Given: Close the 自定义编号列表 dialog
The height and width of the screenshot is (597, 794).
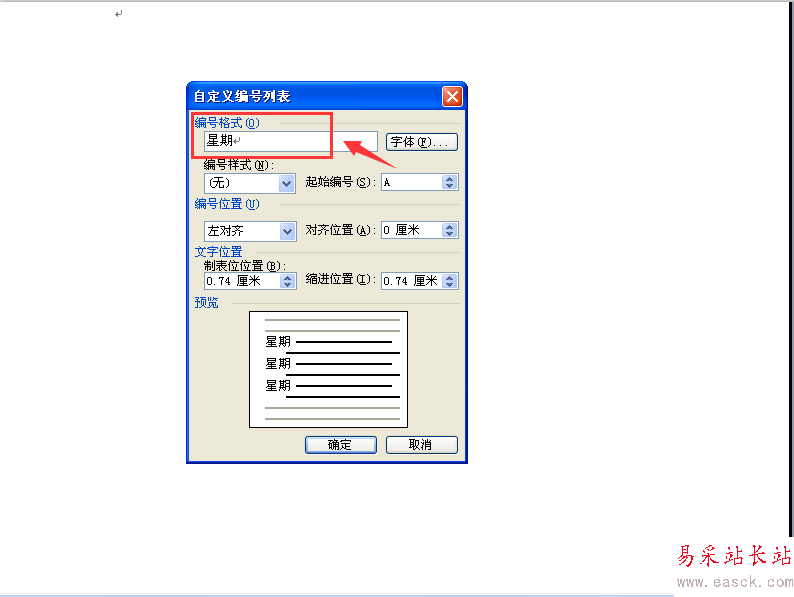Looking at the screenshot, I should pyautogui.click(x=452, y=96).
